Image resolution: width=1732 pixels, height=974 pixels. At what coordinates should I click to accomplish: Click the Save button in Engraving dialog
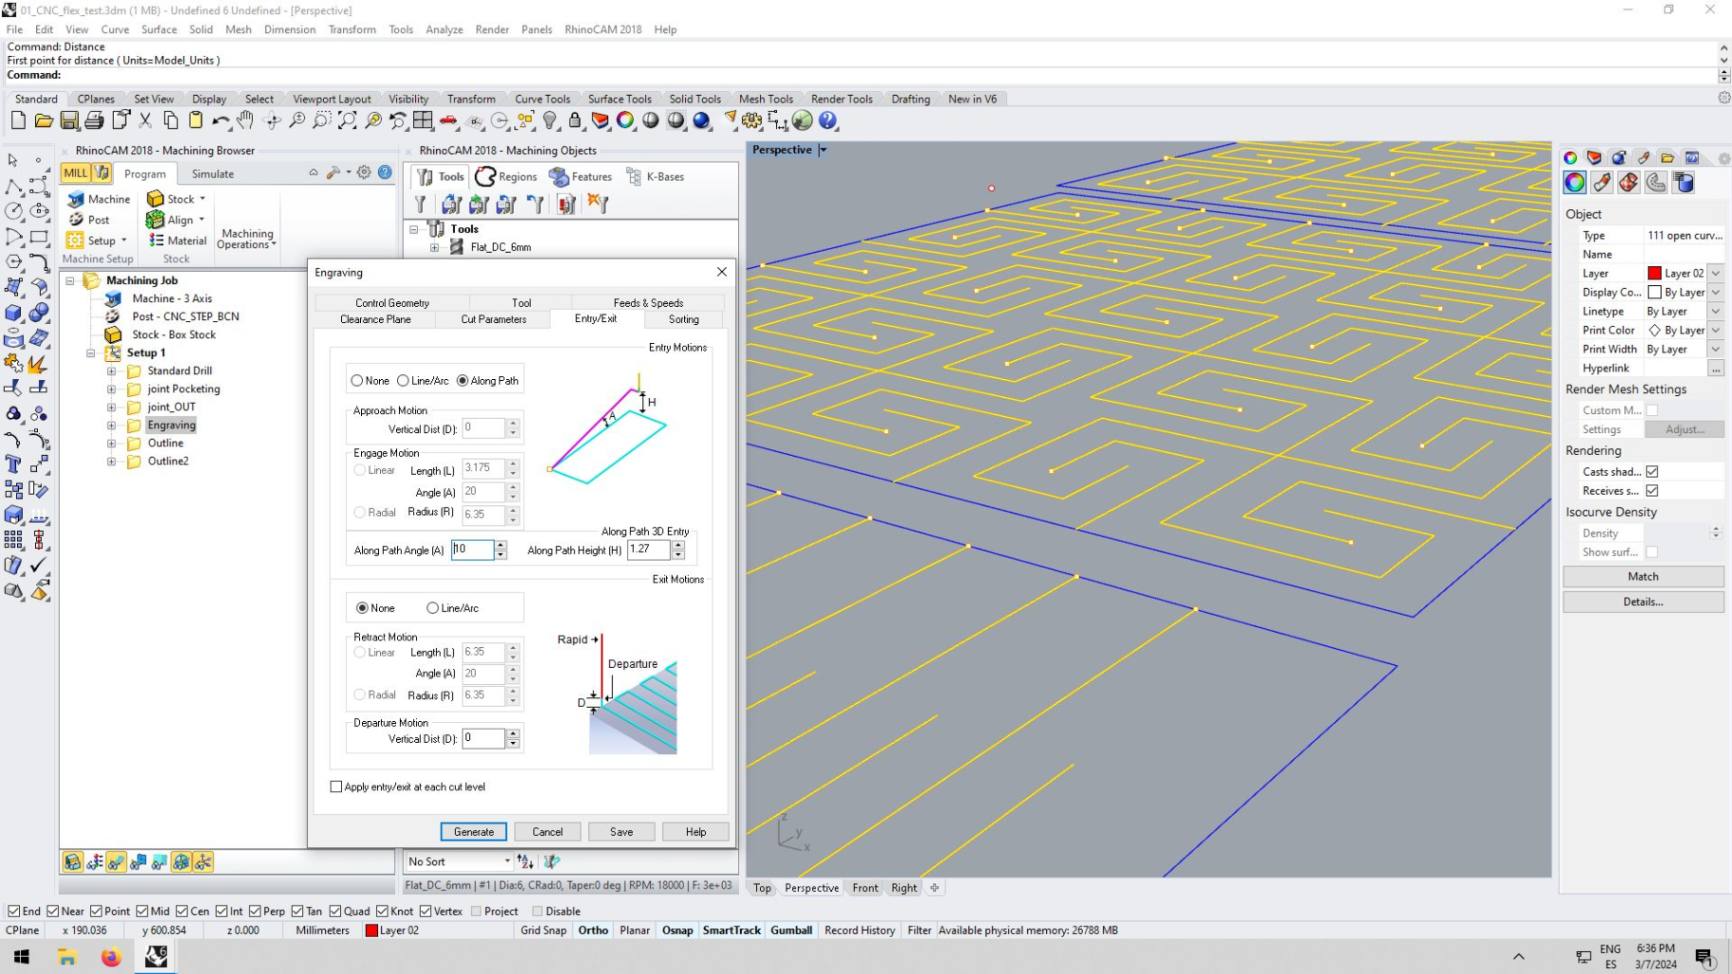click(x=621, y=832)
